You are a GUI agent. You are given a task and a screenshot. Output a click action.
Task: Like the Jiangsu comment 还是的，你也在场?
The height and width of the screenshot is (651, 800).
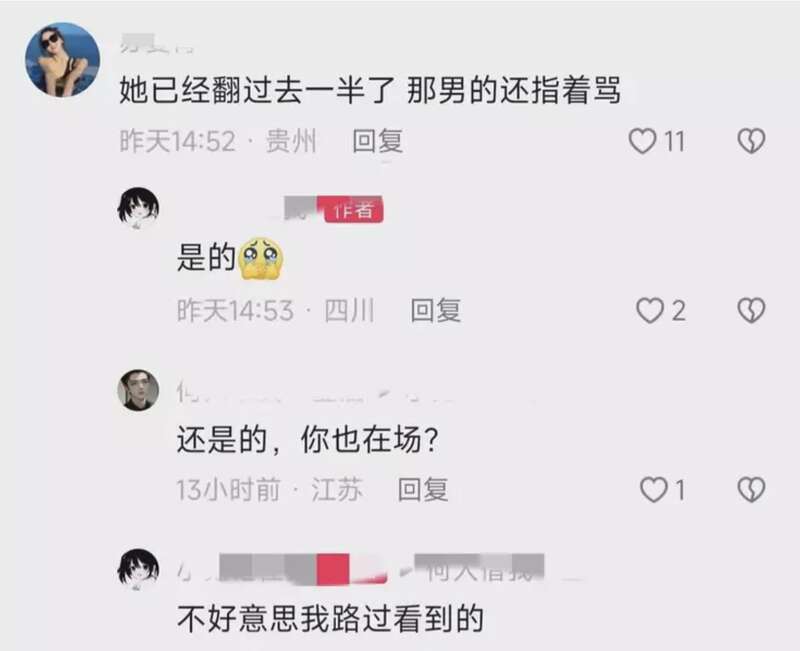coord(654,490)
